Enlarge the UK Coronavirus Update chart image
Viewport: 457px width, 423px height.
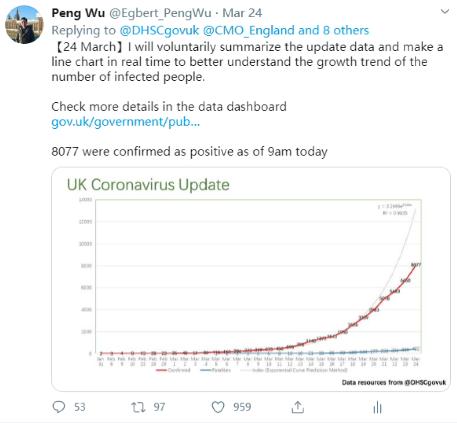(251, 279)
